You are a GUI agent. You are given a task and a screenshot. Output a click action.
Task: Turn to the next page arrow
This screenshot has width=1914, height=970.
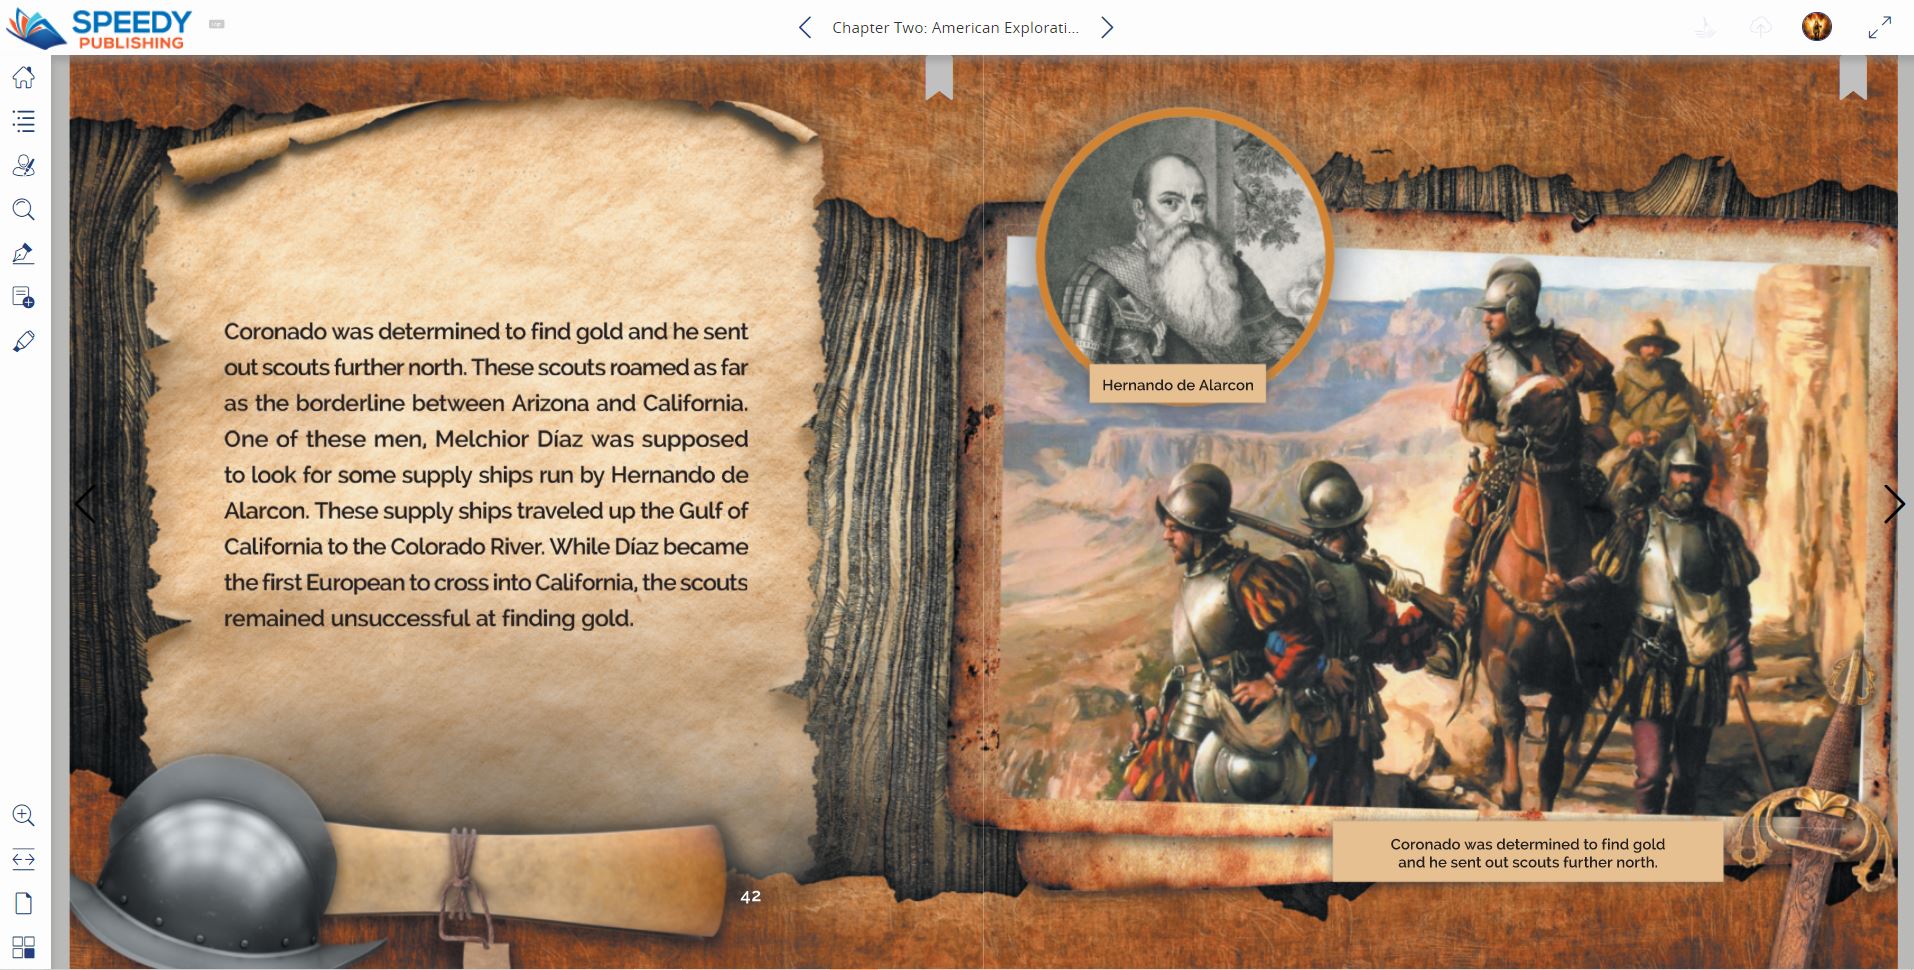coord(1894,504)
